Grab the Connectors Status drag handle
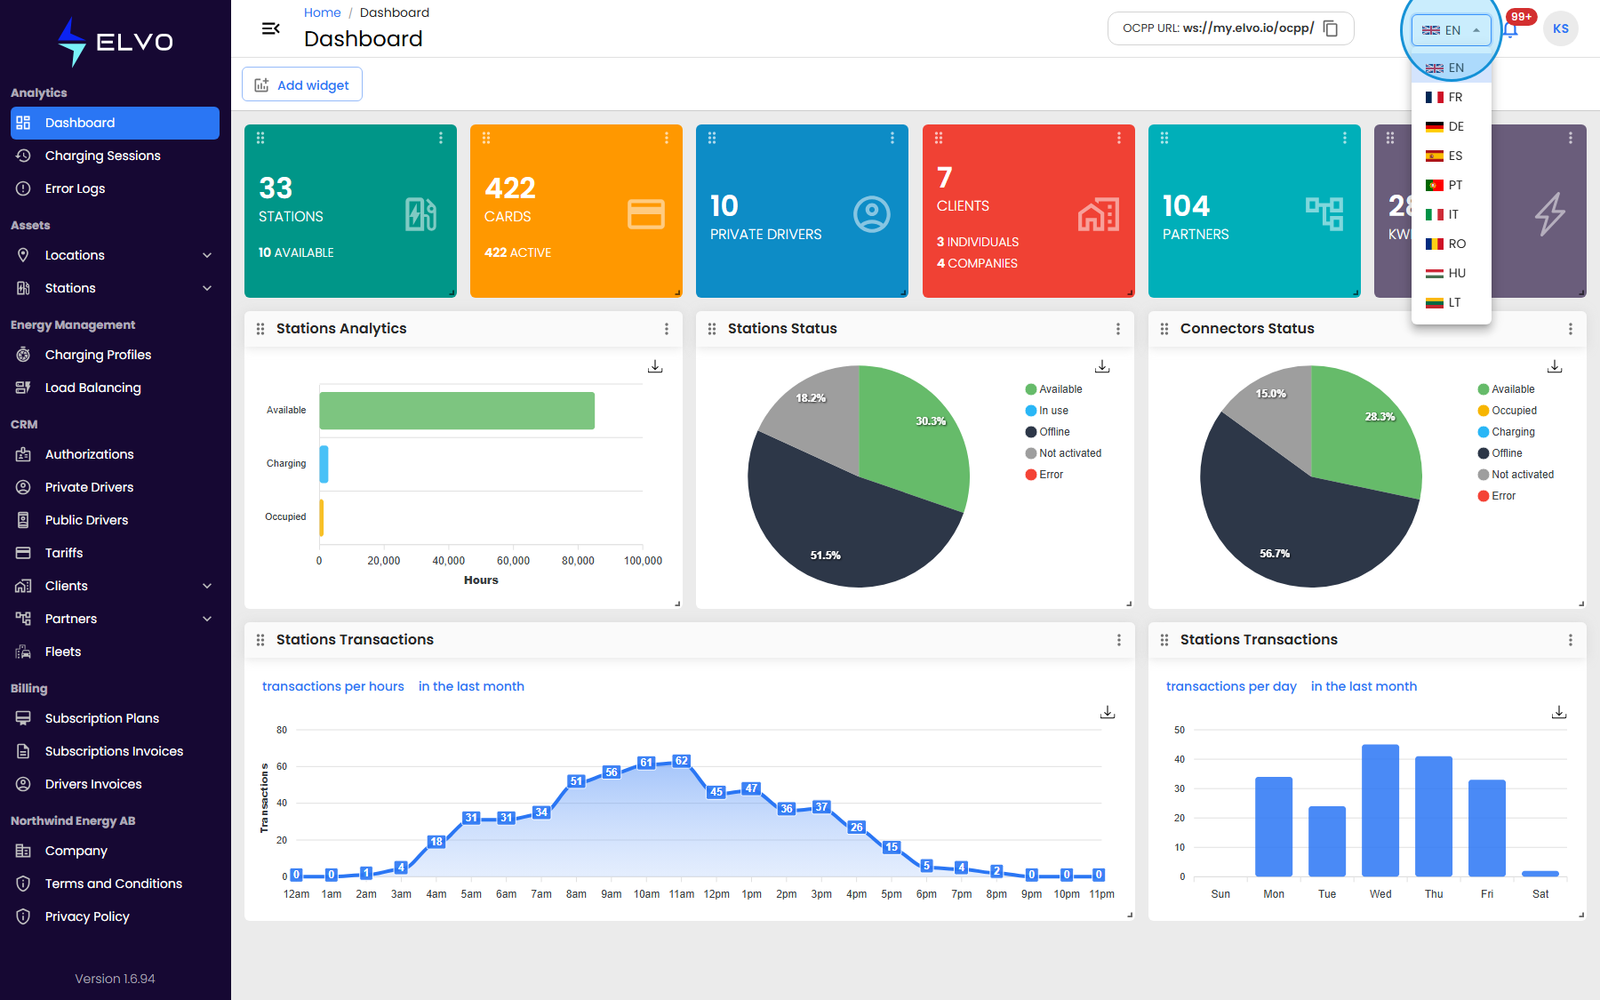This screenshot has height=1000, width=1600. [1164, 329]
